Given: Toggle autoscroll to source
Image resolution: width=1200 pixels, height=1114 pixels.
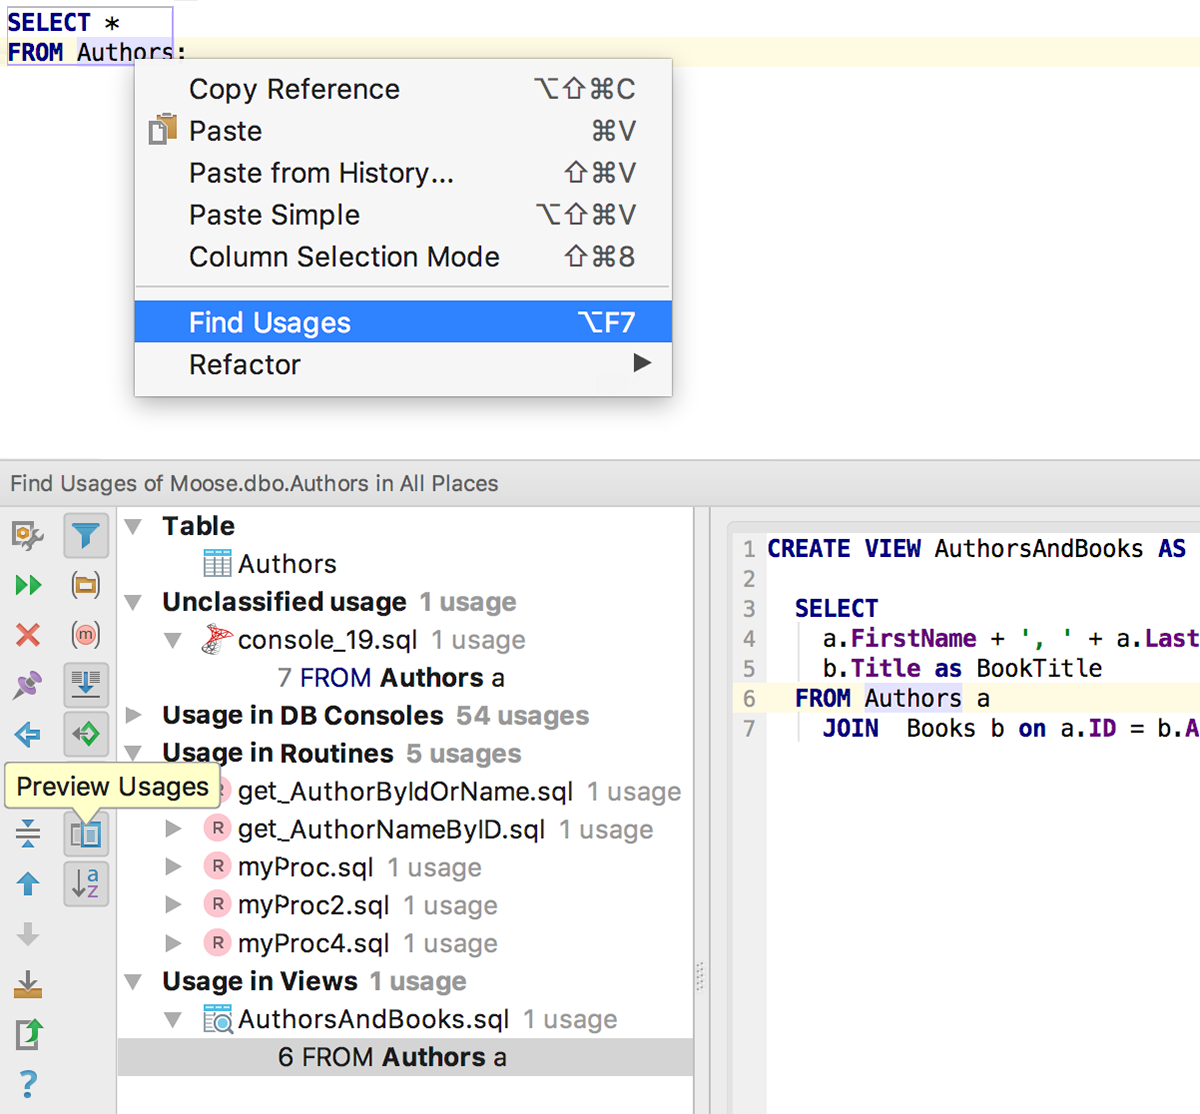Looking at the screenshot, I should [86, 685].
